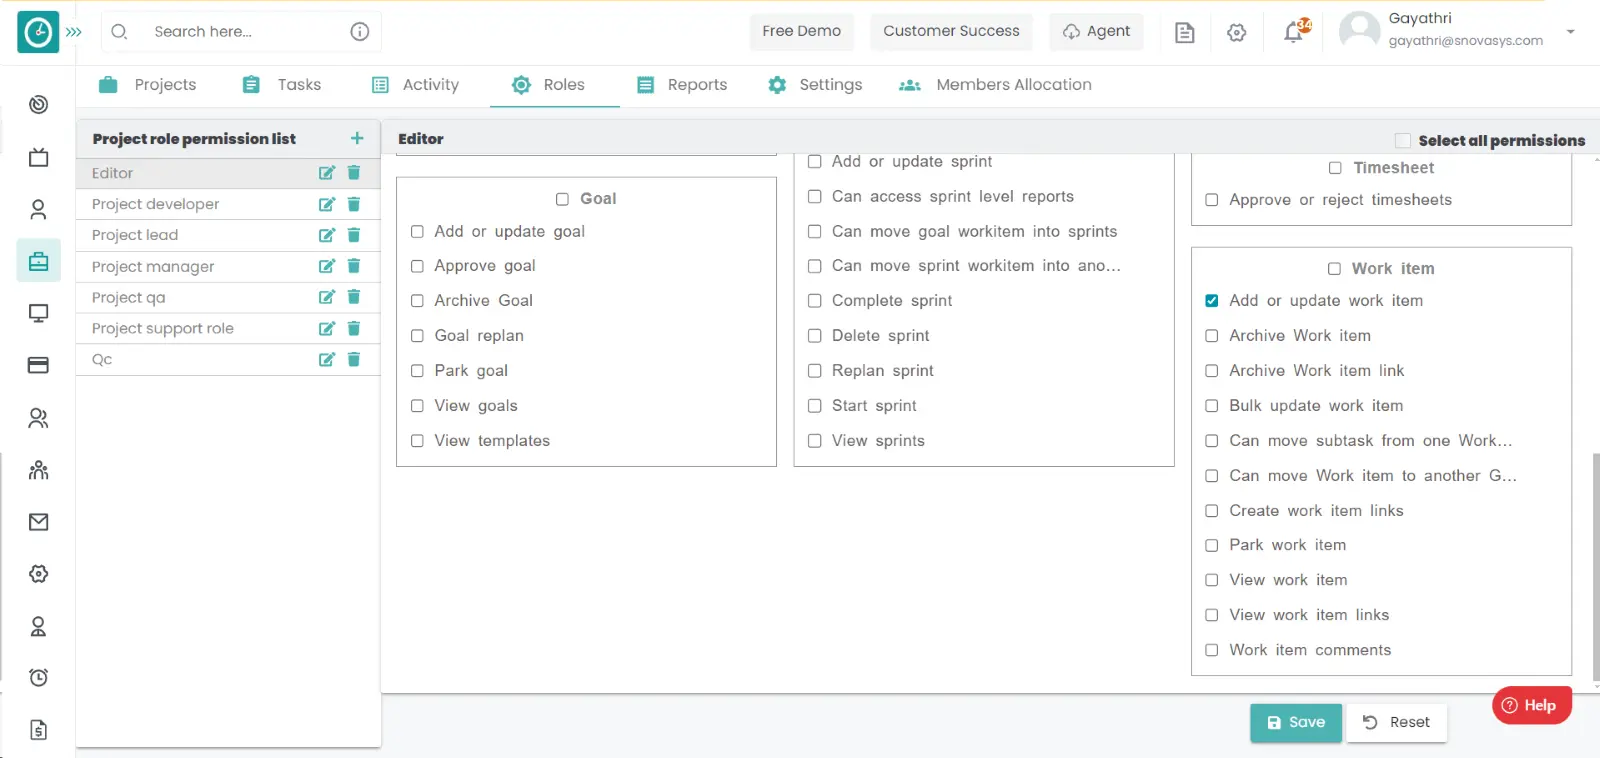Check the Select all permissions box

[1402, 141]
